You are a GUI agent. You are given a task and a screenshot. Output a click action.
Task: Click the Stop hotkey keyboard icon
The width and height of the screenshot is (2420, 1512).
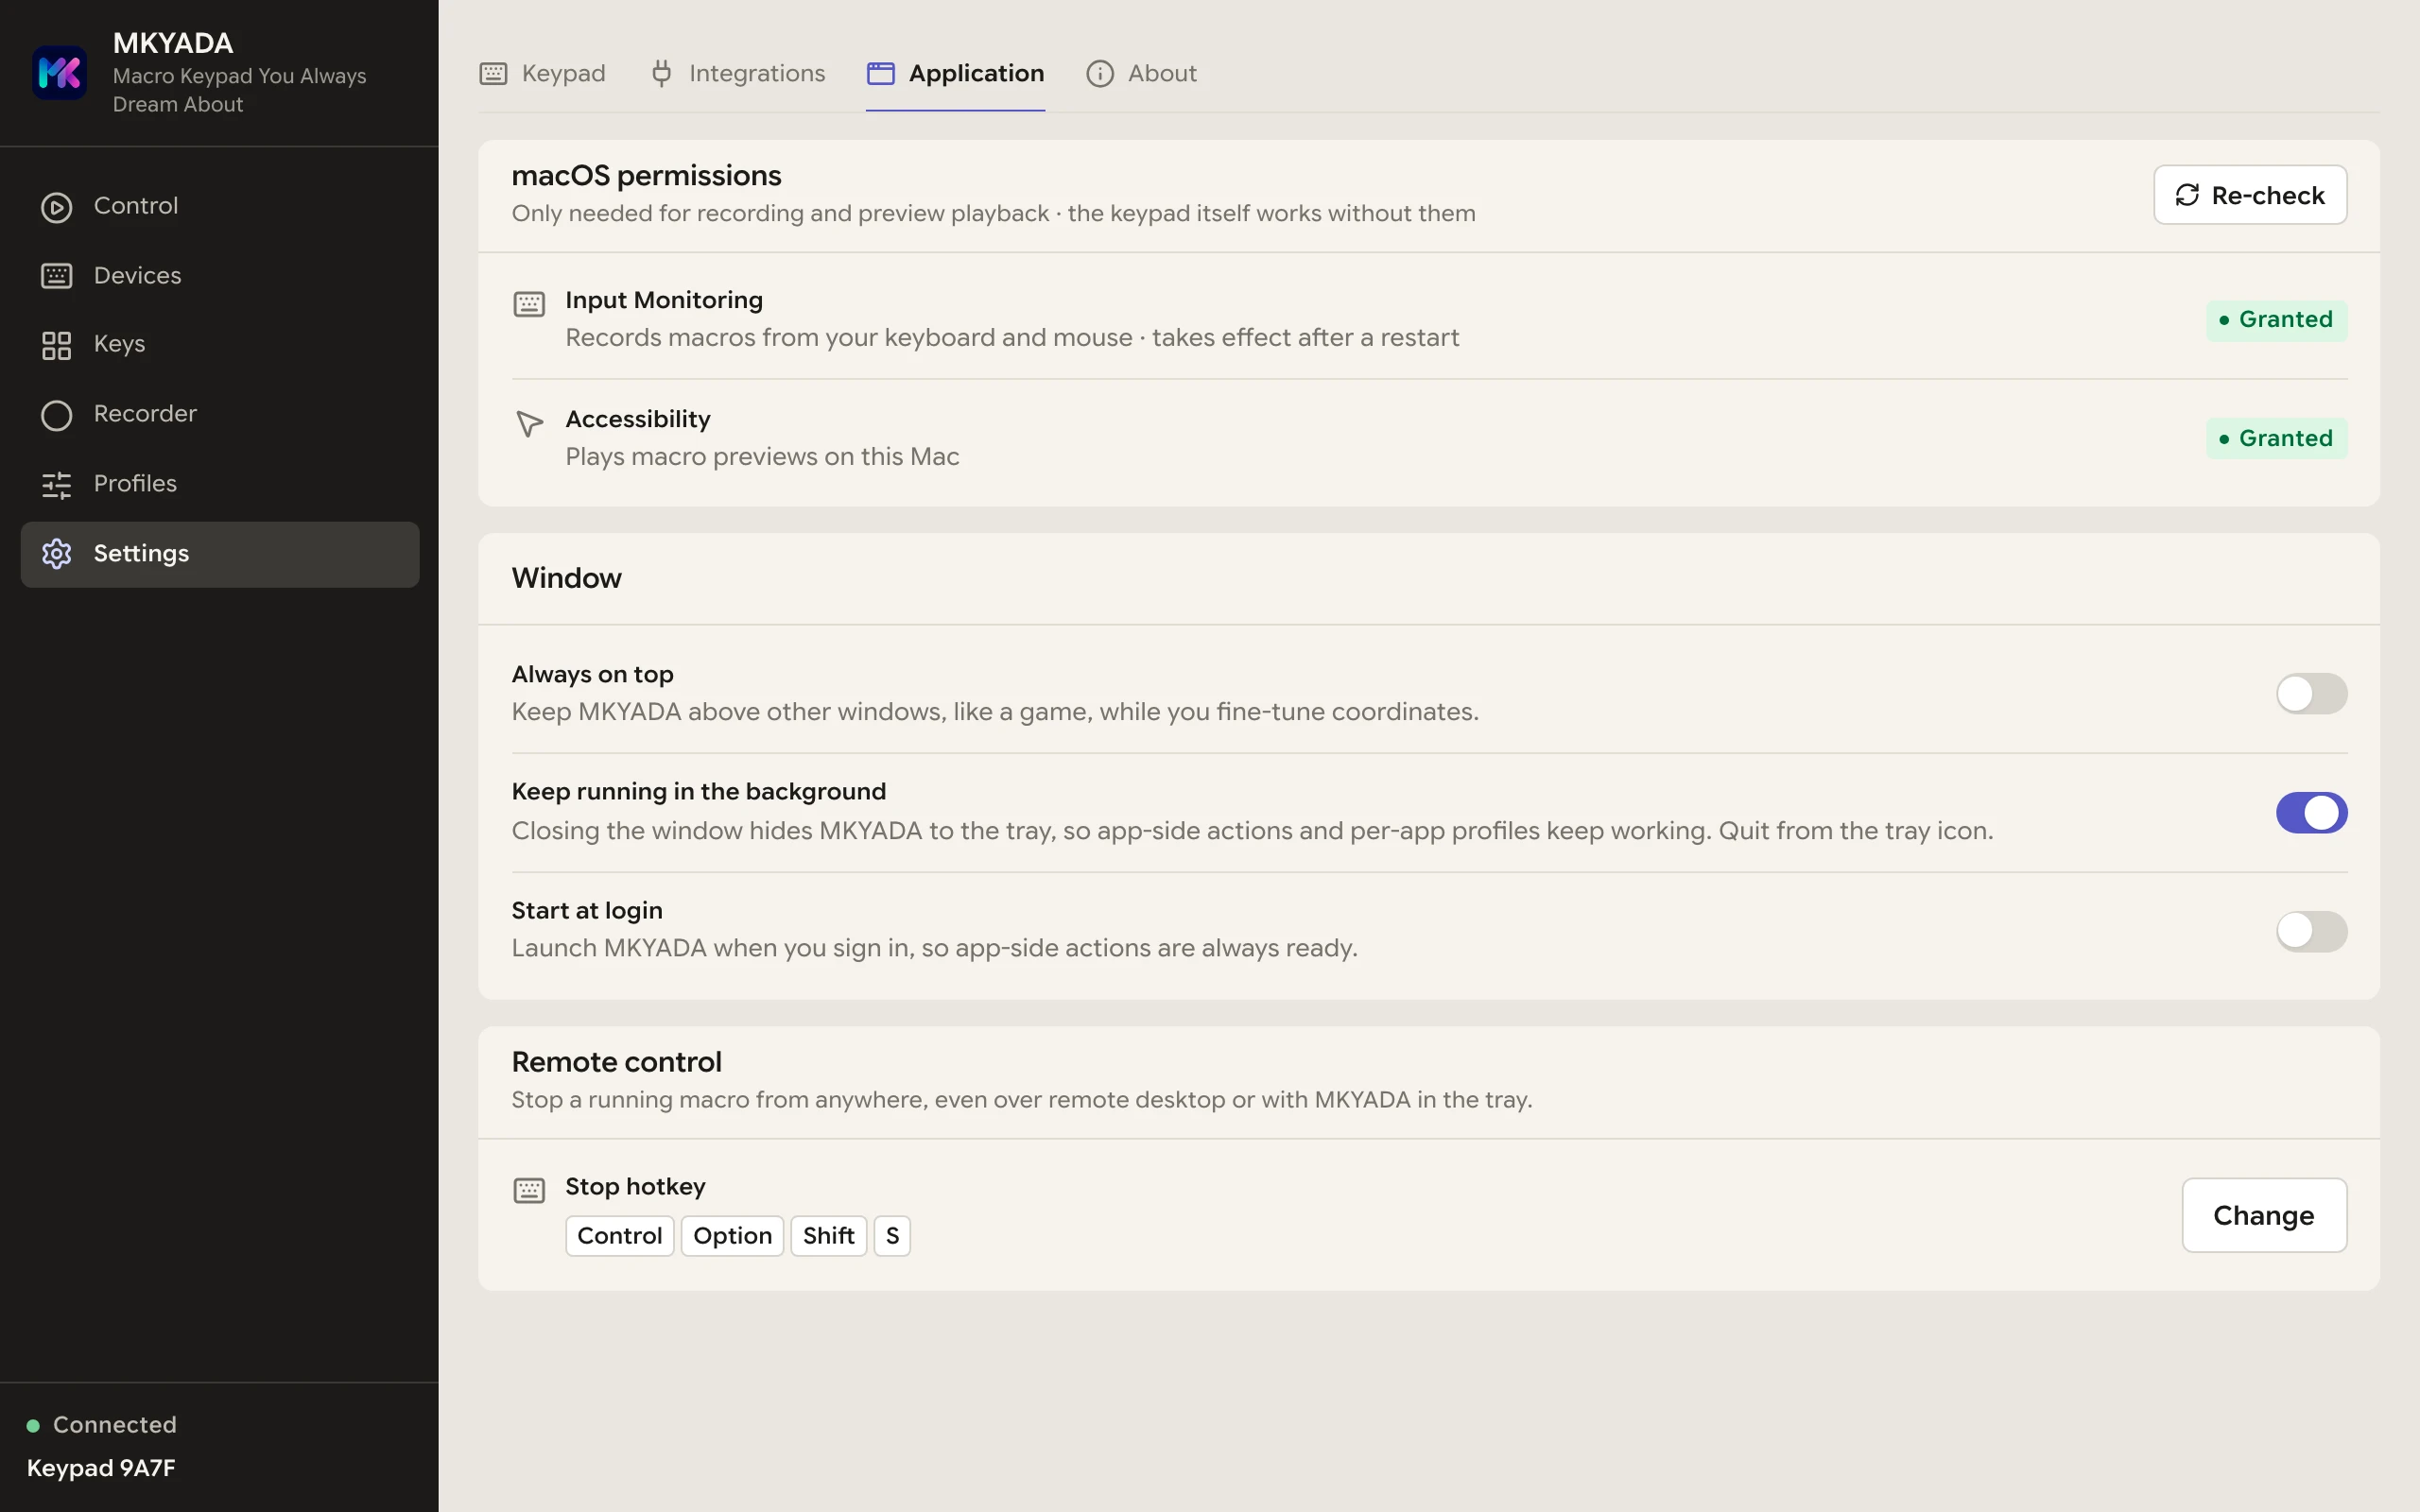[x=529, y=1190]
